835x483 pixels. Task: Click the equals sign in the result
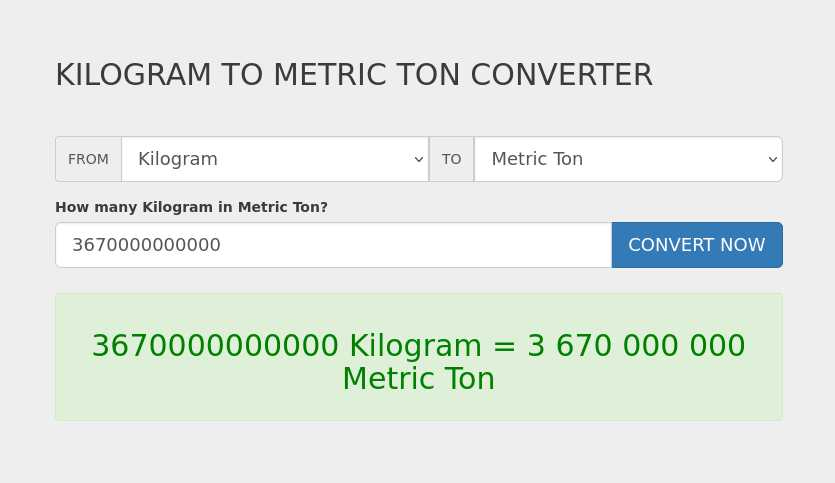coord(504,347)
